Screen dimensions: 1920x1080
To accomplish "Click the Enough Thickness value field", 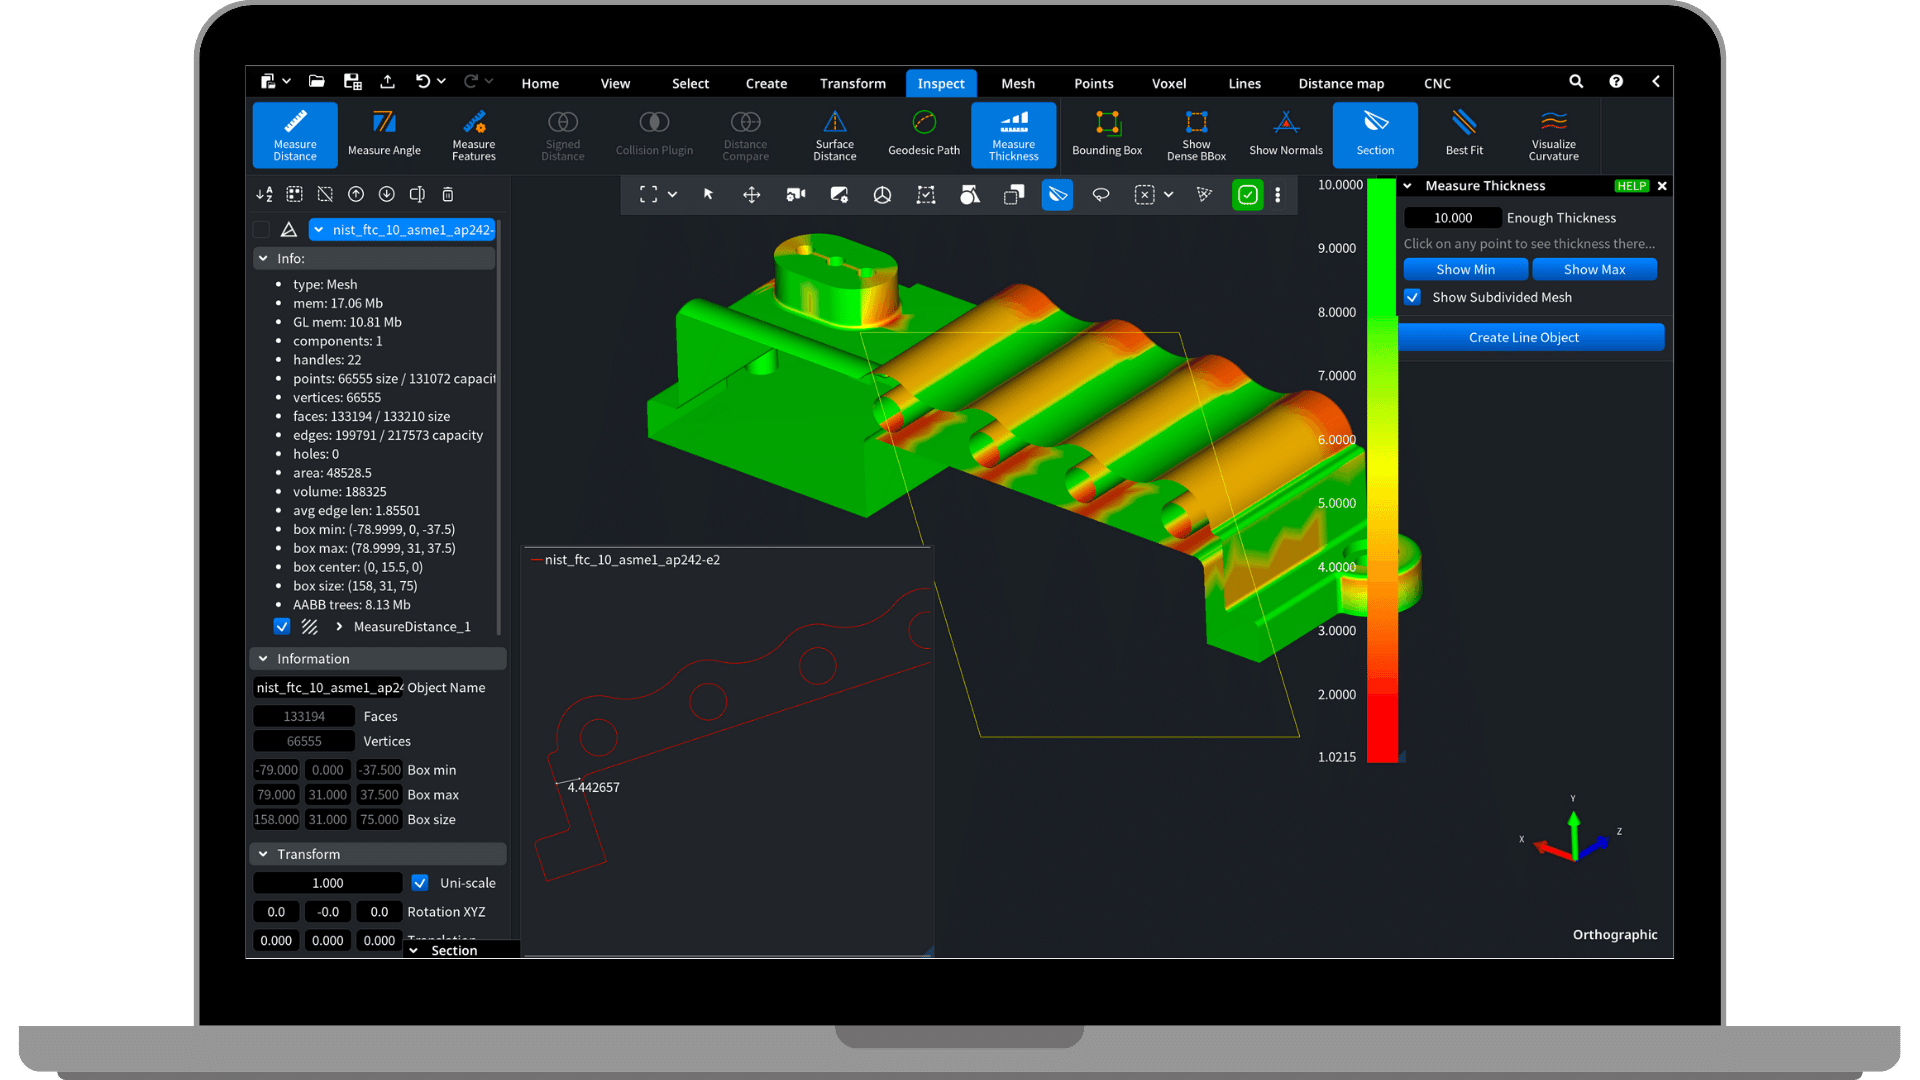I will click(1452, 218).
